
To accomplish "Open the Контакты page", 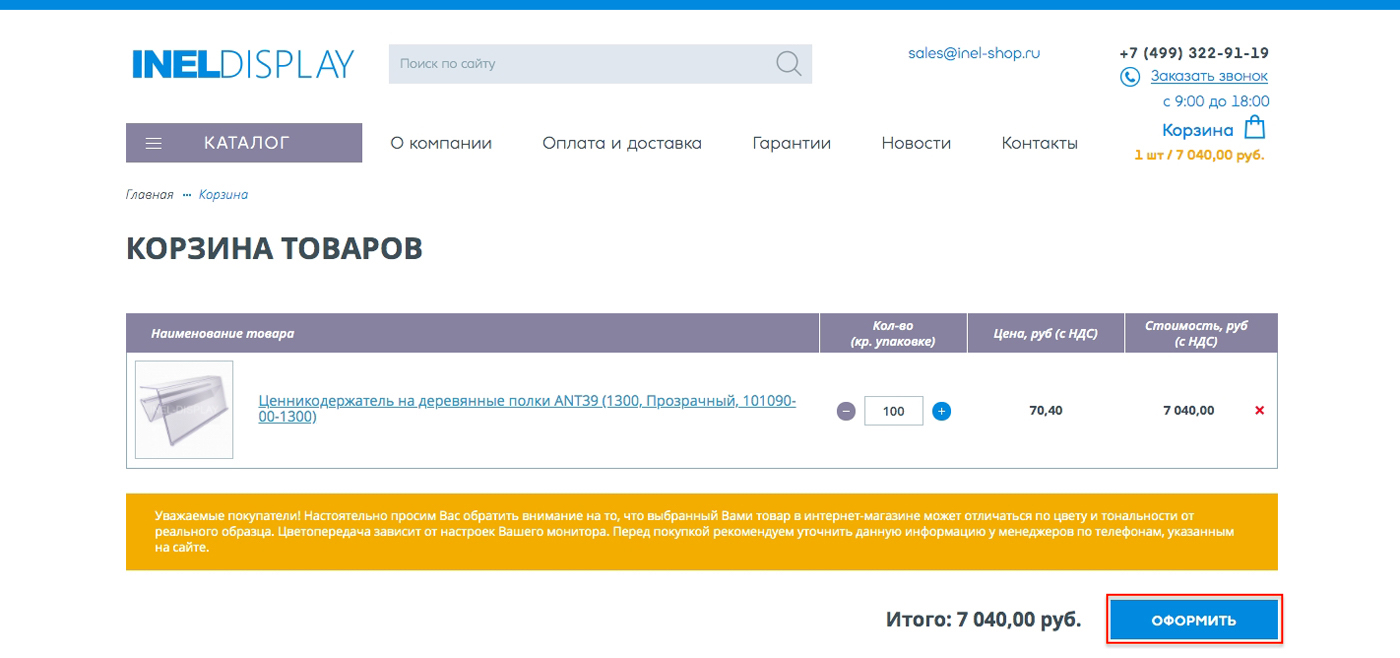I will 1039,143.
